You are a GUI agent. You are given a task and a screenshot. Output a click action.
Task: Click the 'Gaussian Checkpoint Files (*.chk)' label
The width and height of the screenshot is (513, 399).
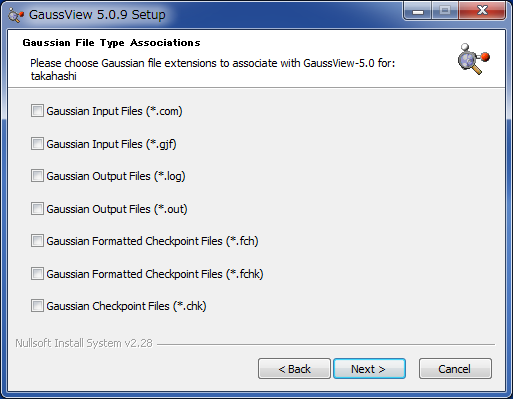(x=126, y=306)
